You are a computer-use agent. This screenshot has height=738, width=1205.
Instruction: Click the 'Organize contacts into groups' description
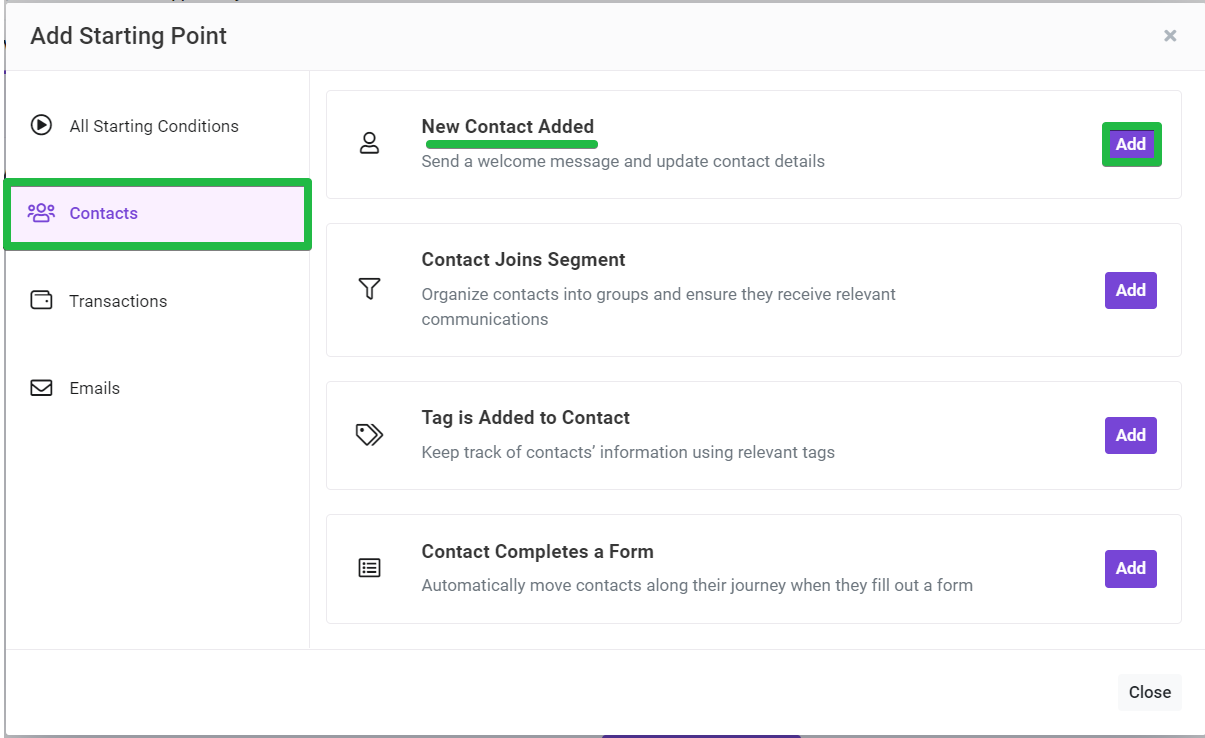(x=659, y=307)
